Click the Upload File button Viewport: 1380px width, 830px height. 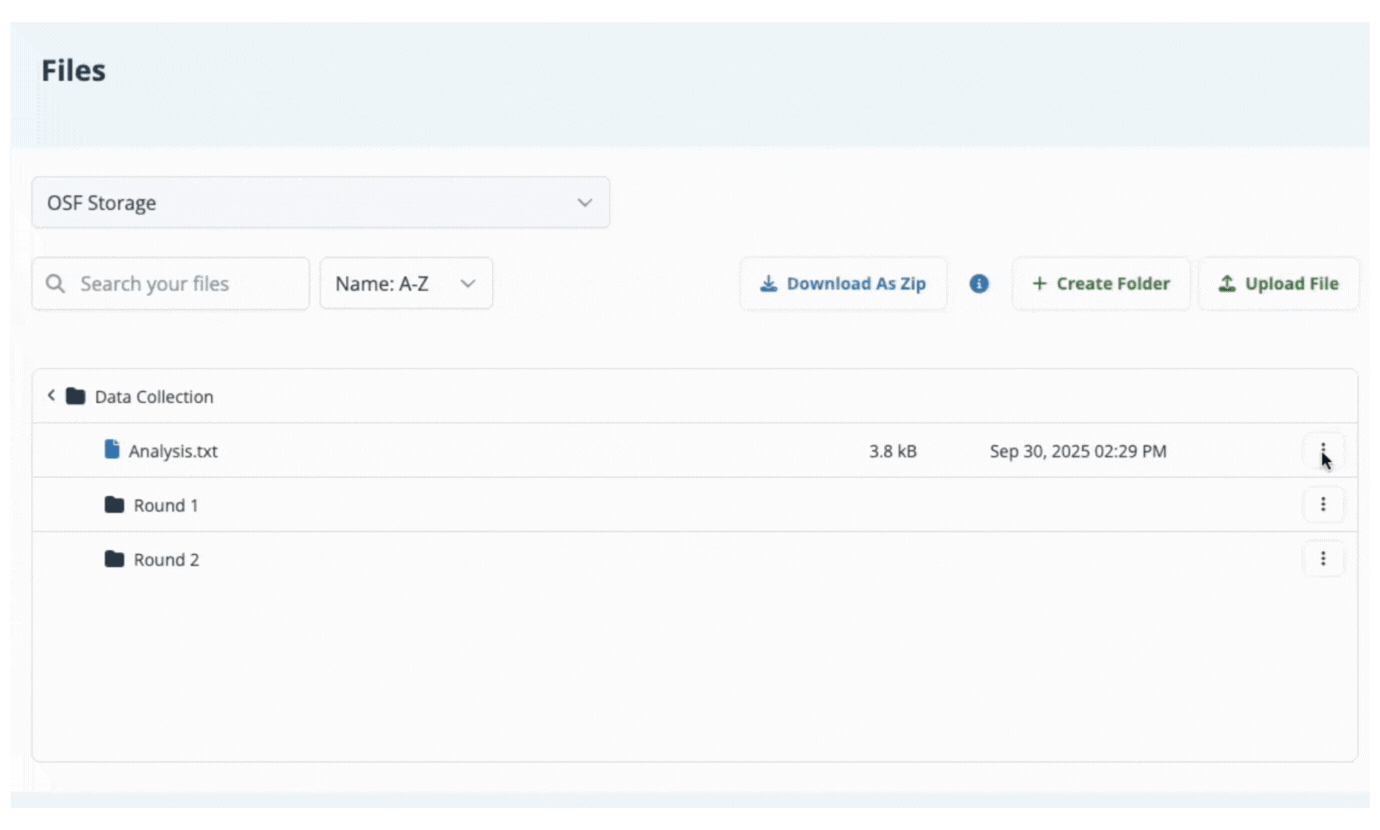pos(1279,284)
